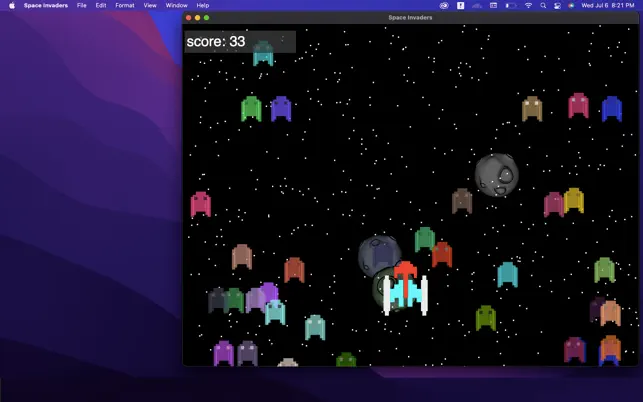Viewport: 643px width, 402px height.
Task: Click the purple alien beside the gray alien
Action: point(223,353)
